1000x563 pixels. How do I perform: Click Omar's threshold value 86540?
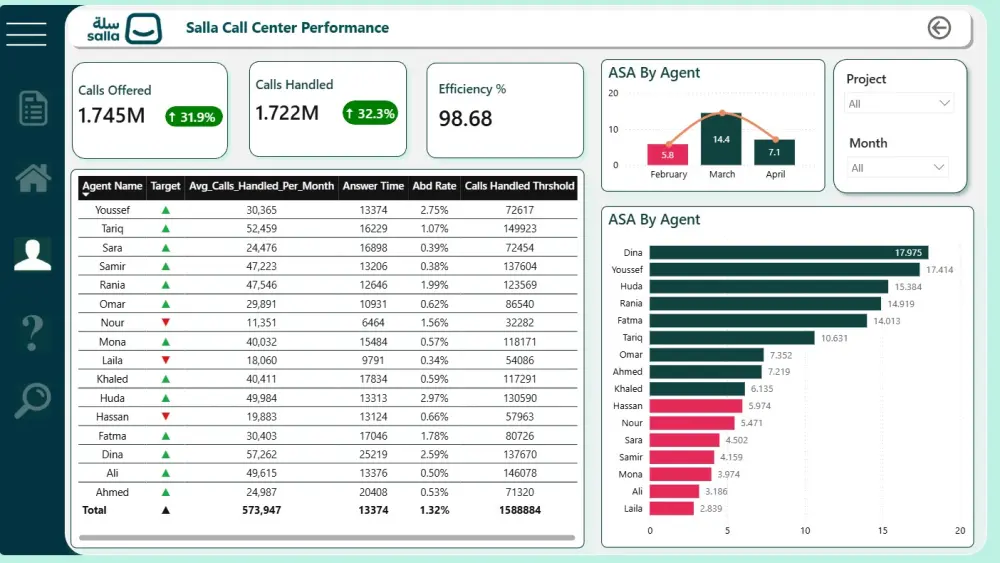tap(520, 304)
